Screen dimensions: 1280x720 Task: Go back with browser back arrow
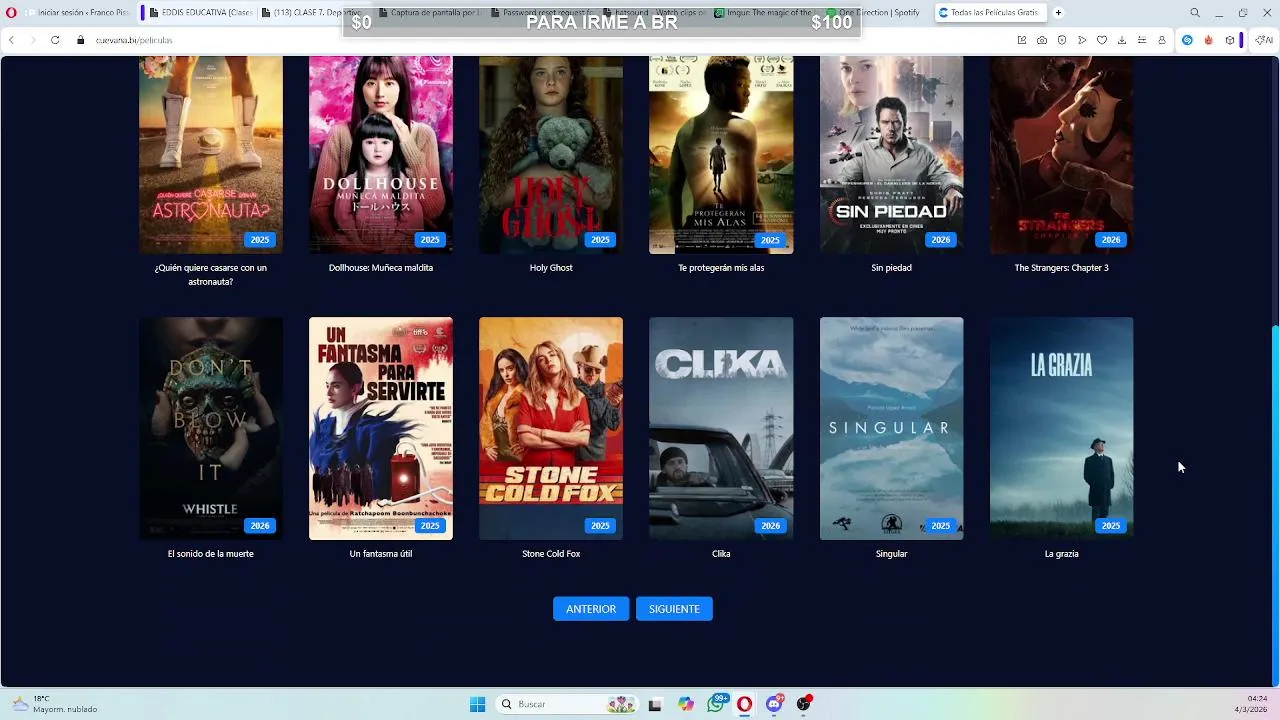pos(11,40)
